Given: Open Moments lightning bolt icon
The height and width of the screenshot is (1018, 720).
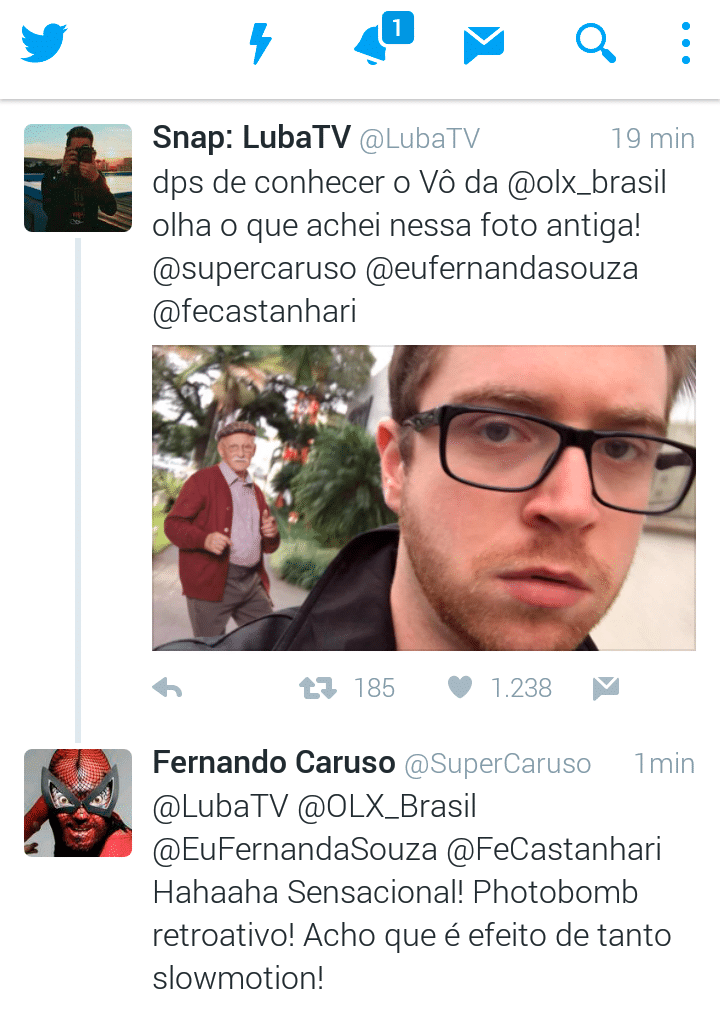Looking at the screenshot, I should tap(260, 43).
